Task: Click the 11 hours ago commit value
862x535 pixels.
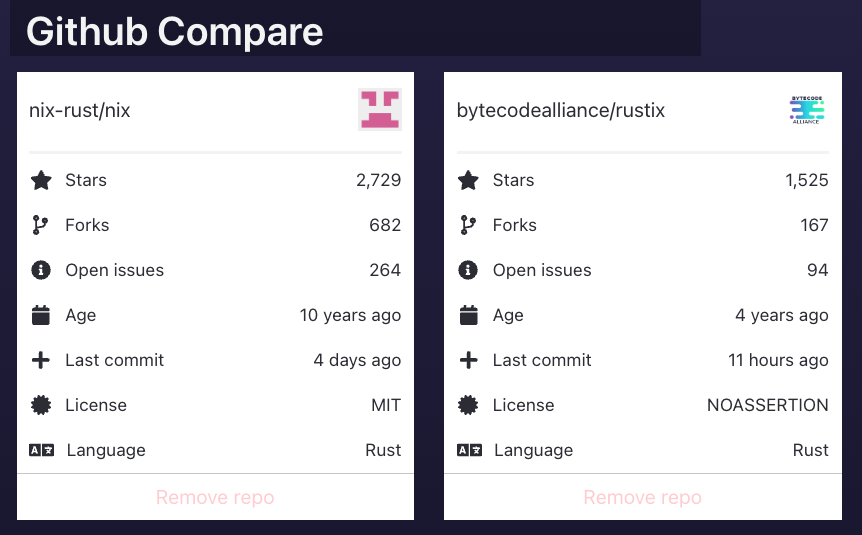Action: tap(778, 361)
